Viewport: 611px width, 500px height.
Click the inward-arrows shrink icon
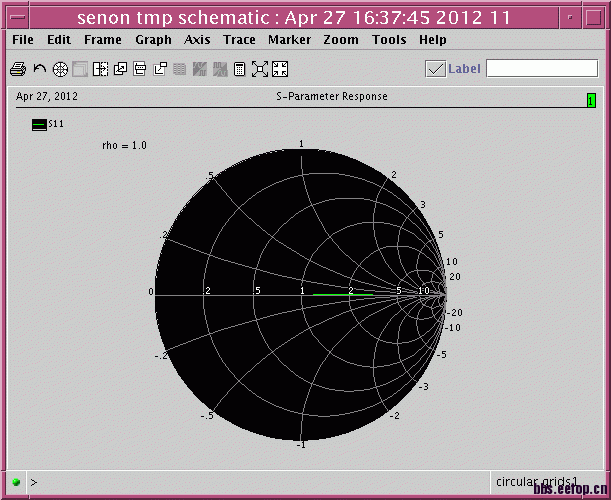click(280, 69)
